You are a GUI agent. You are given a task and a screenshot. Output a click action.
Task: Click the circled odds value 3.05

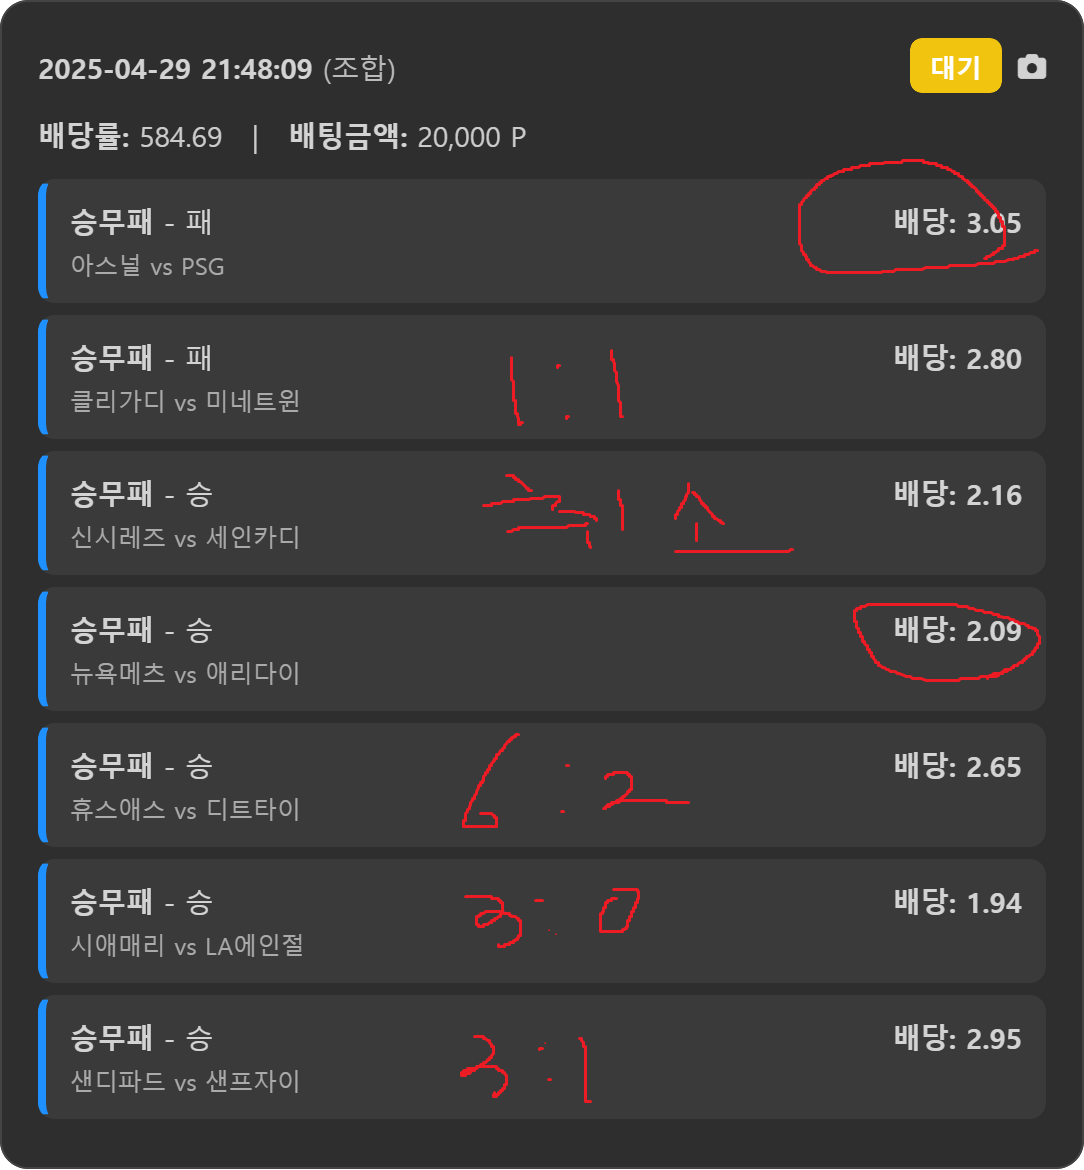(x=994, y=223)
